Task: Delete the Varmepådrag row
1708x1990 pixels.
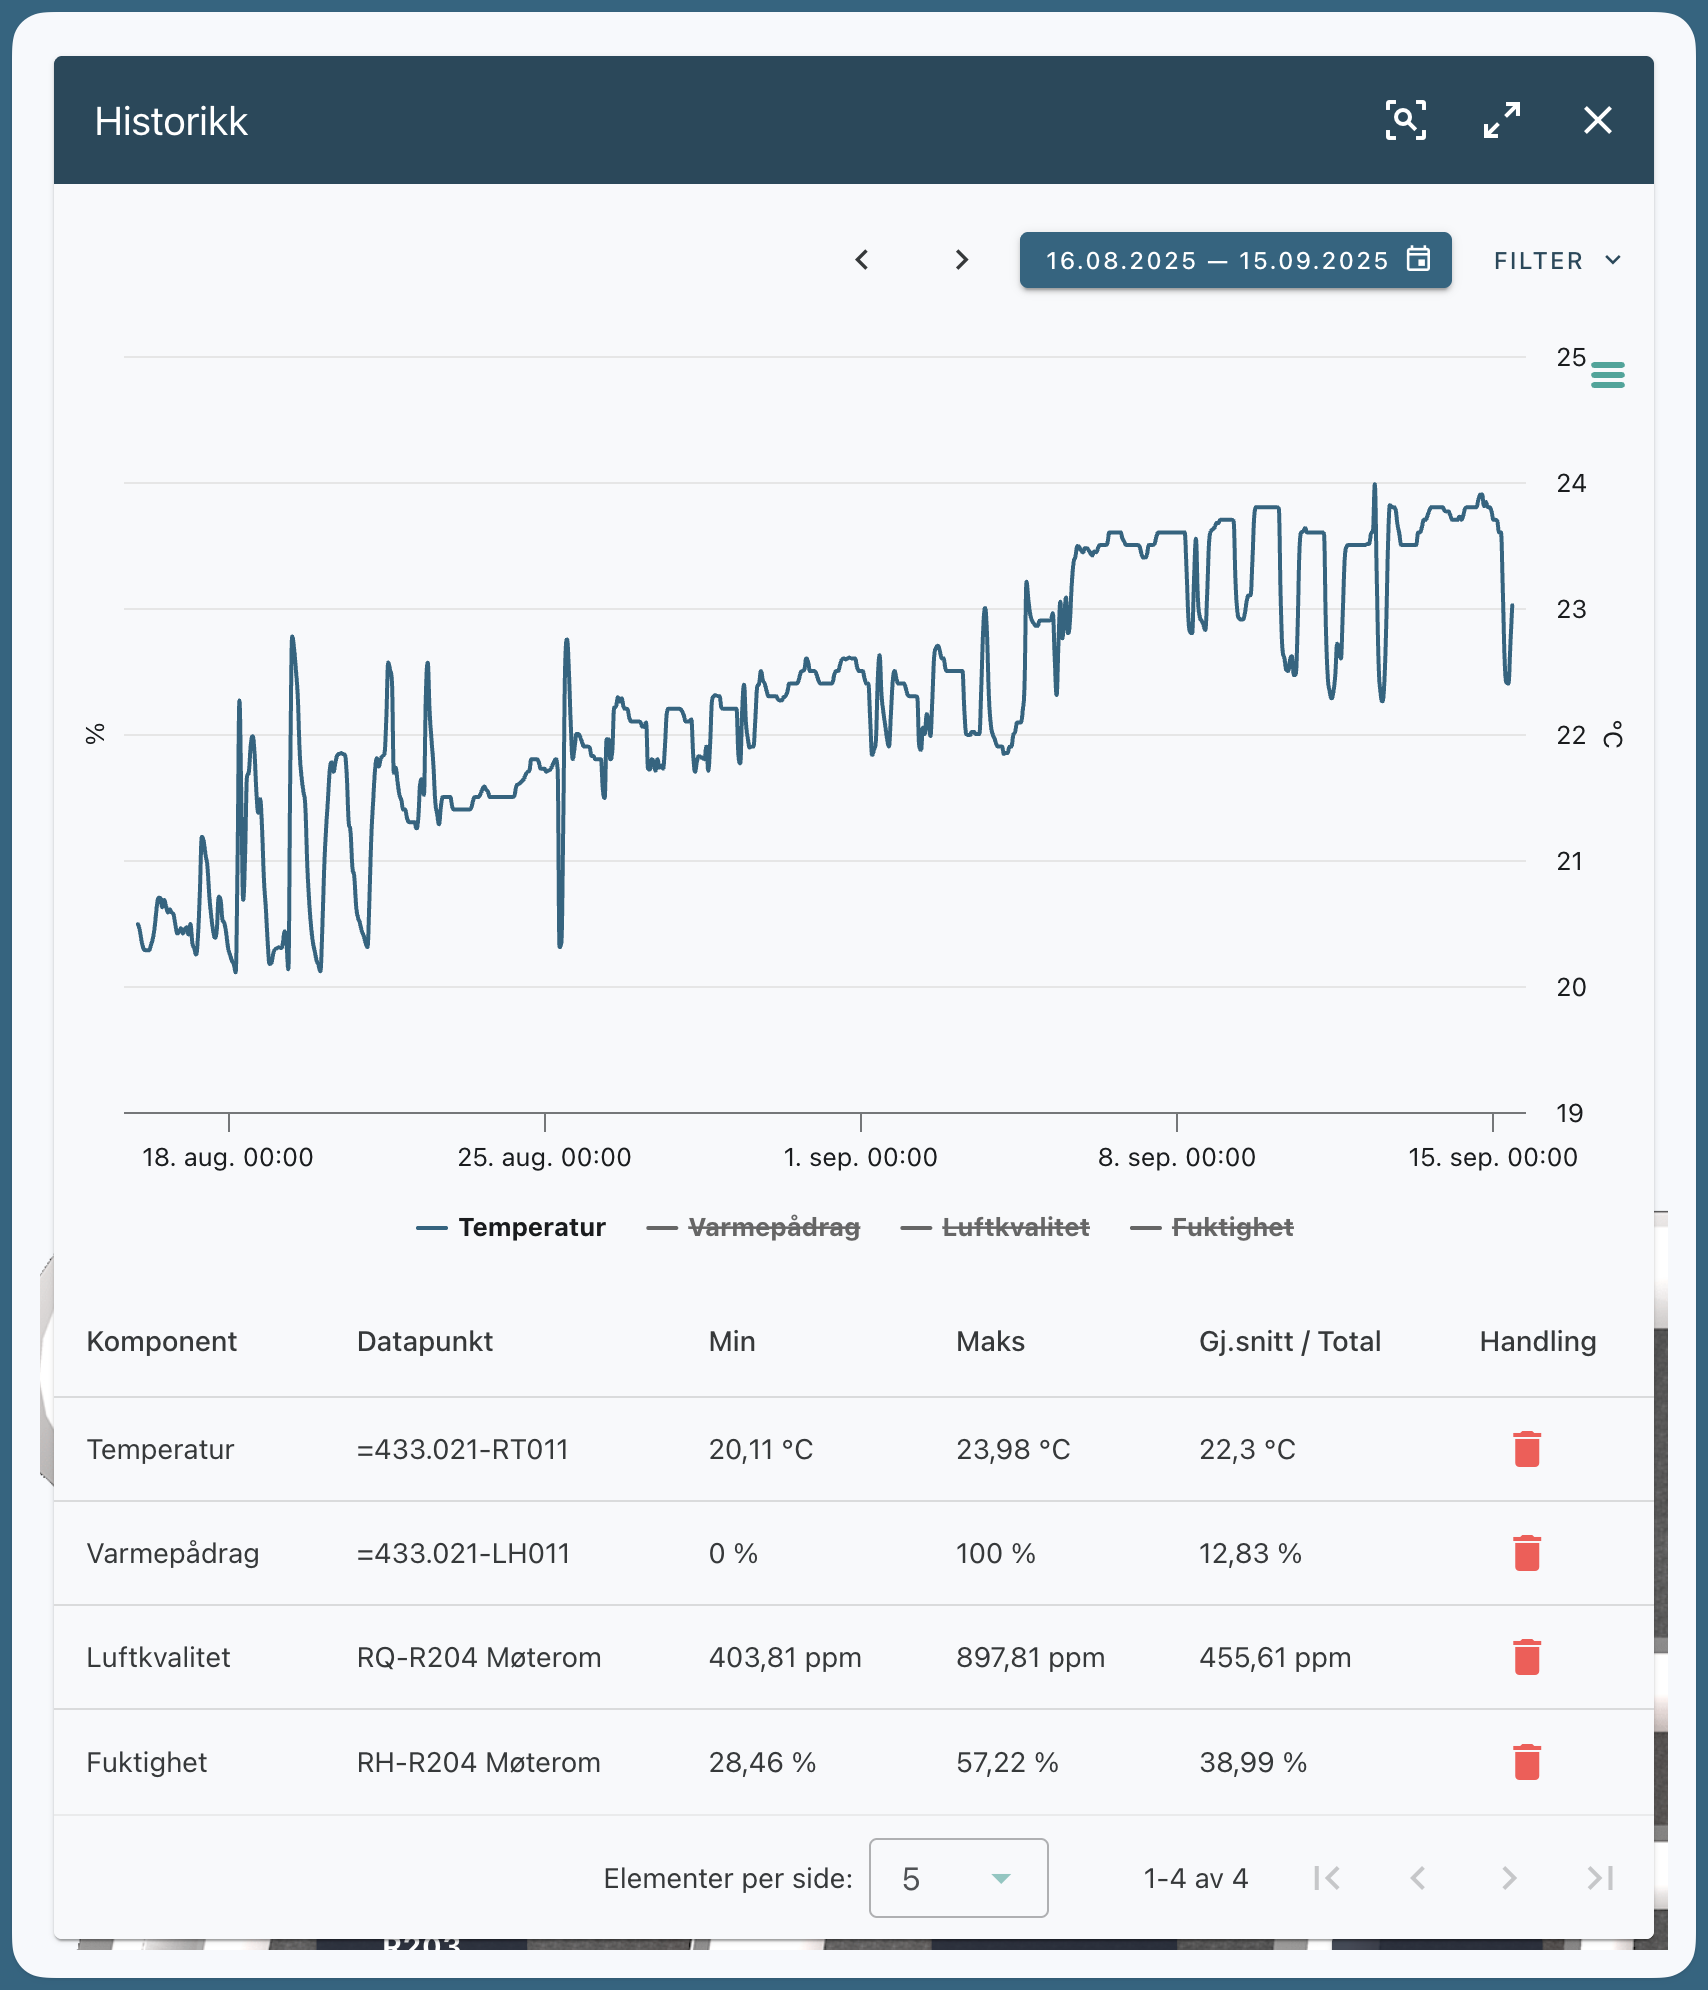Action: [x=1526, y=1553]
